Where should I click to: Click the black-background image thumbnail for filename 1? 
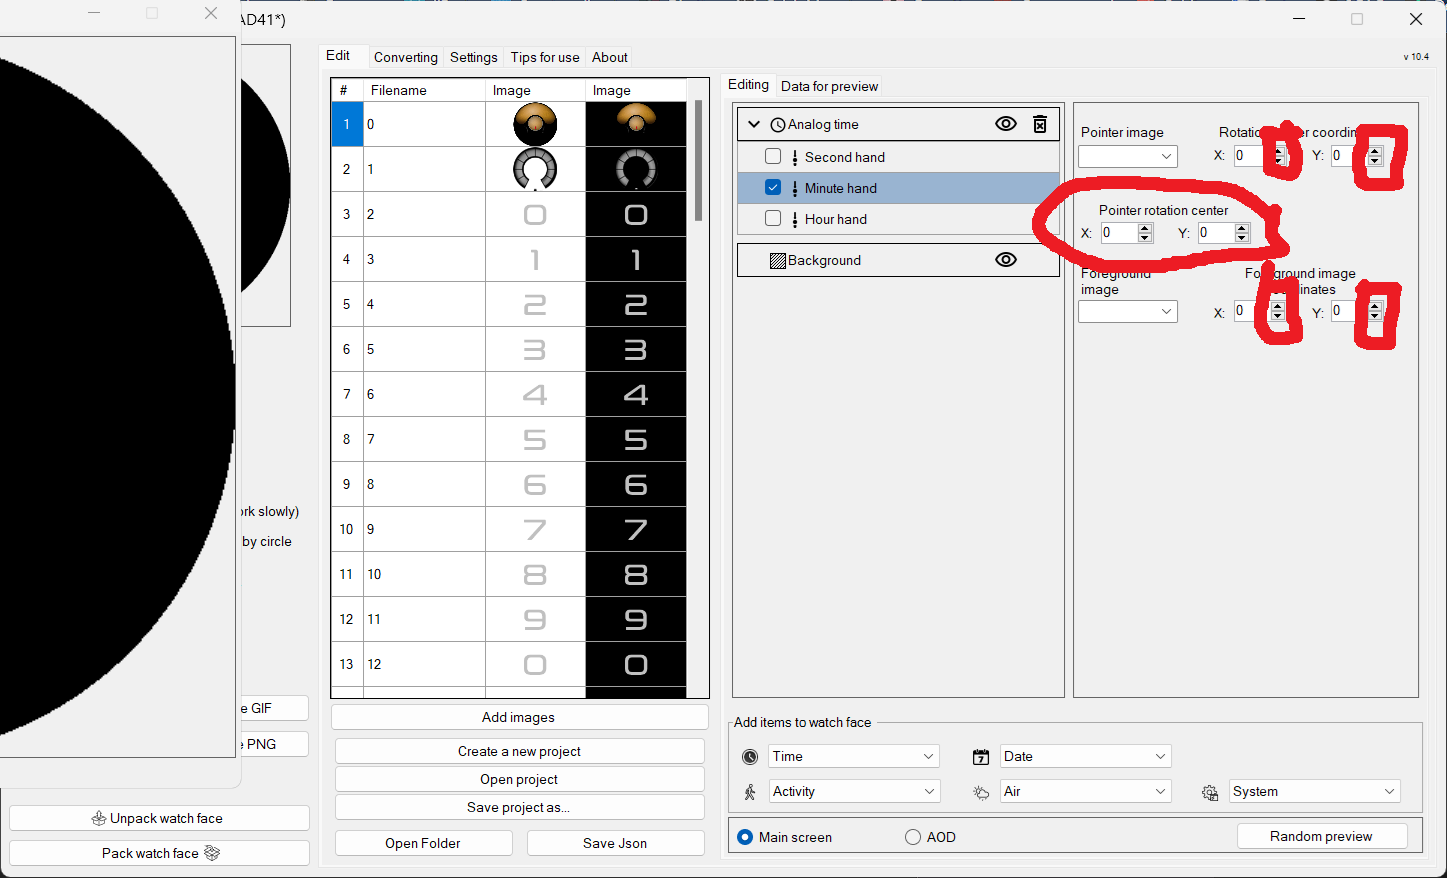tap(636, 169)
